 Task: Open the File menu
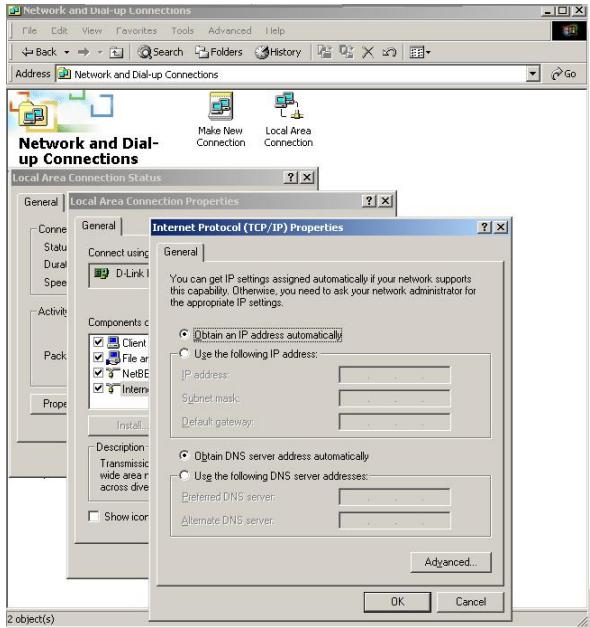(29, 31)
